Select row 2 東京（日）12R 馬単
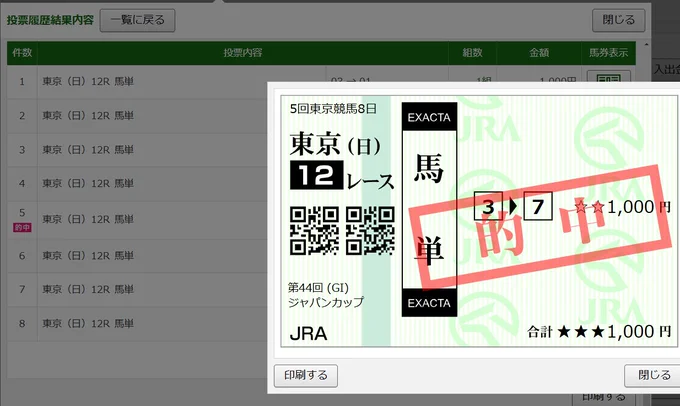The image size is (680, 406). point(88,116)
